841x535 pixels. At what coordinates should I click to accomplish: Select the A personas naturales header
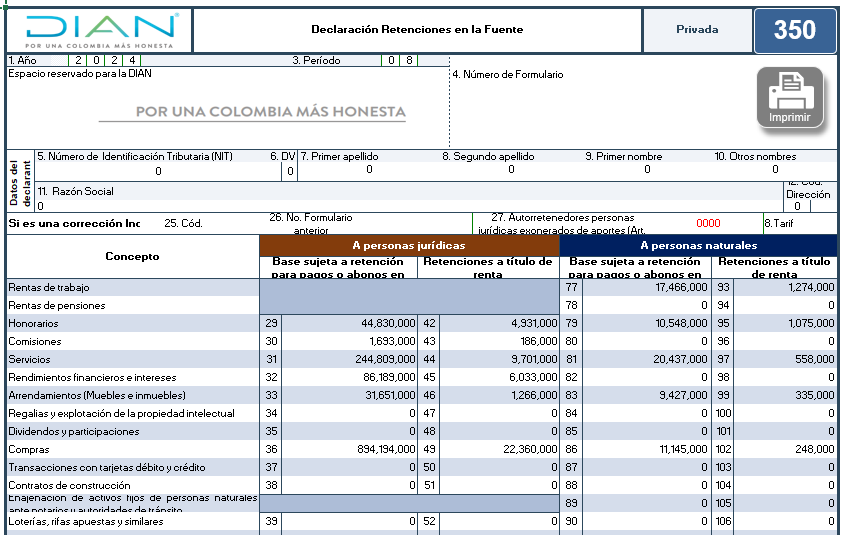[x=698, y=245]
